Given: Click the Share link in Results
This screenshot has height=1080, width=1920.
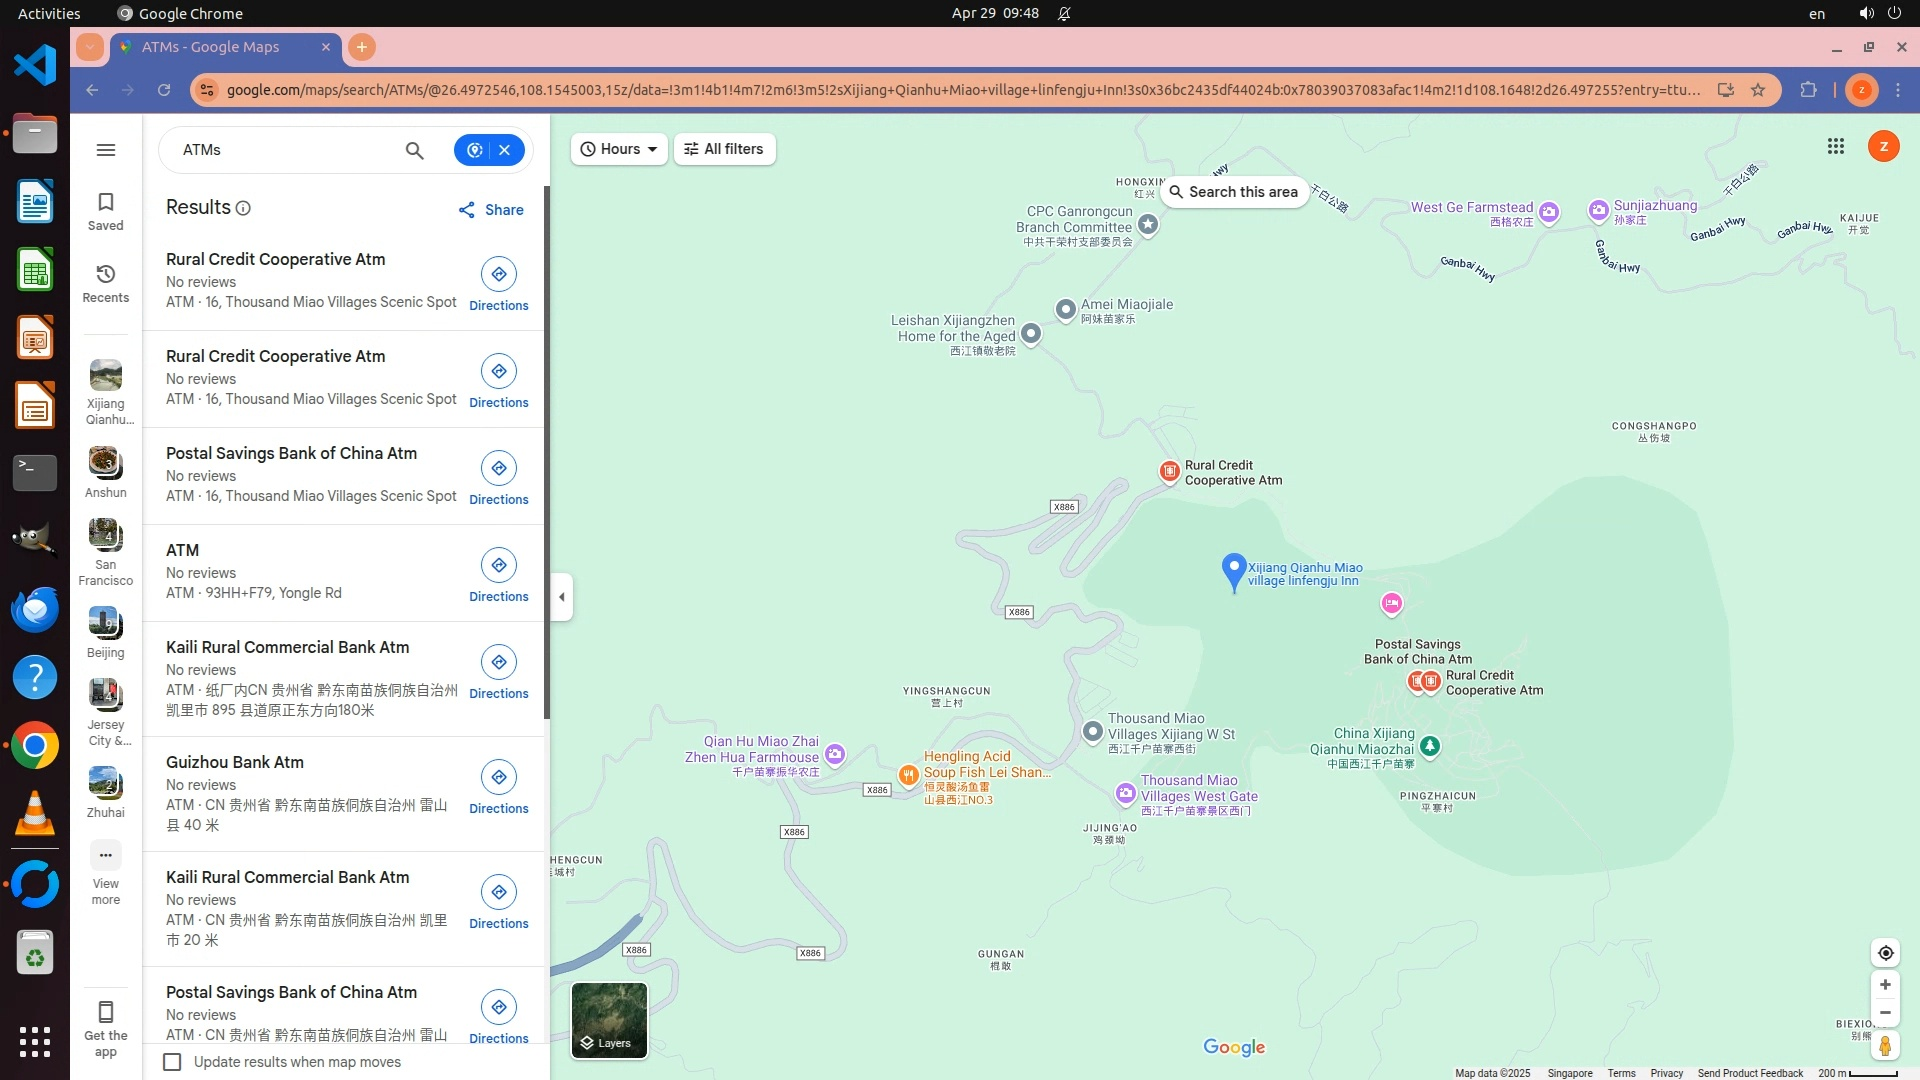Looking at the screenshot, I should pyautogui.click(x=491, y=210).
